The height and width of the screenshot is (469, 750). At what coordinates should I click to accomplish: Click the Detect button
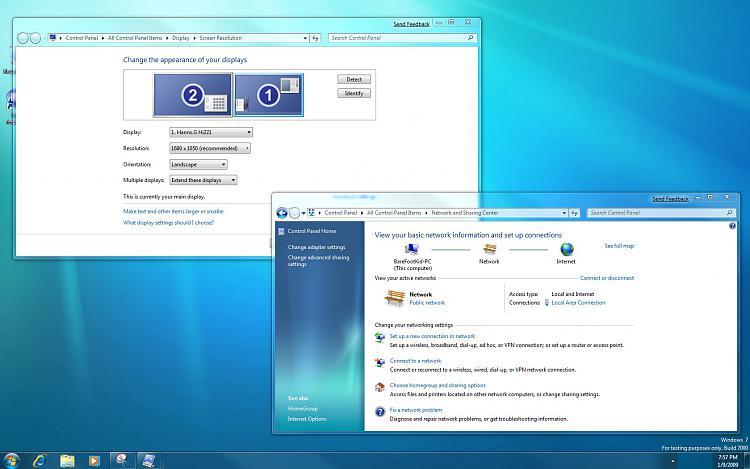(354, 79)
